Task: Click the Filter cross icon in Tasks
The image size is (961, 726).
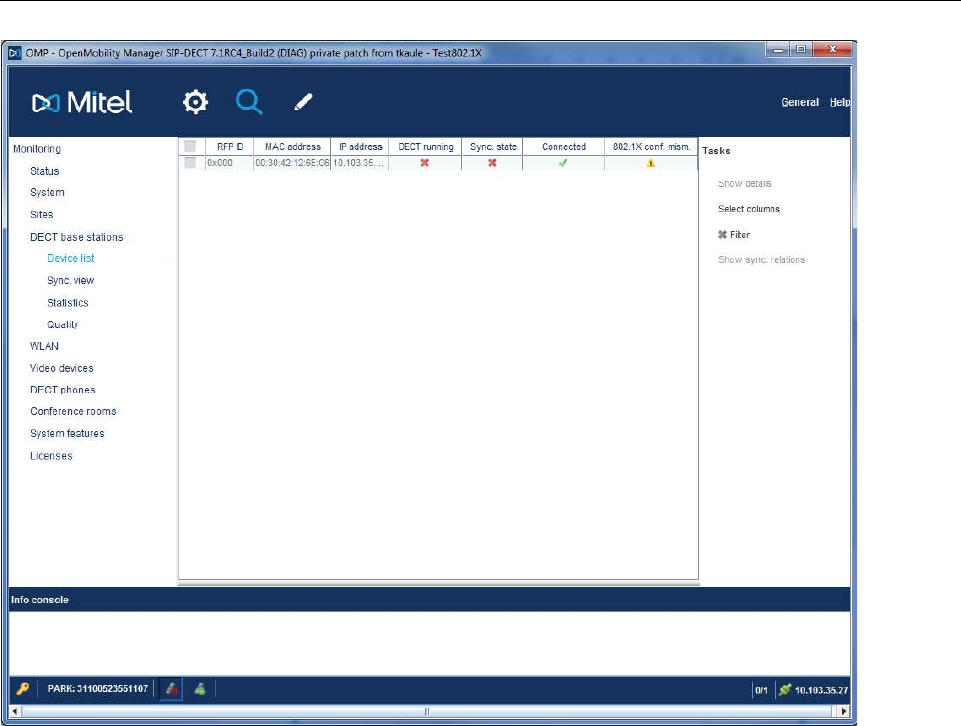Action: tap(723, 235)
